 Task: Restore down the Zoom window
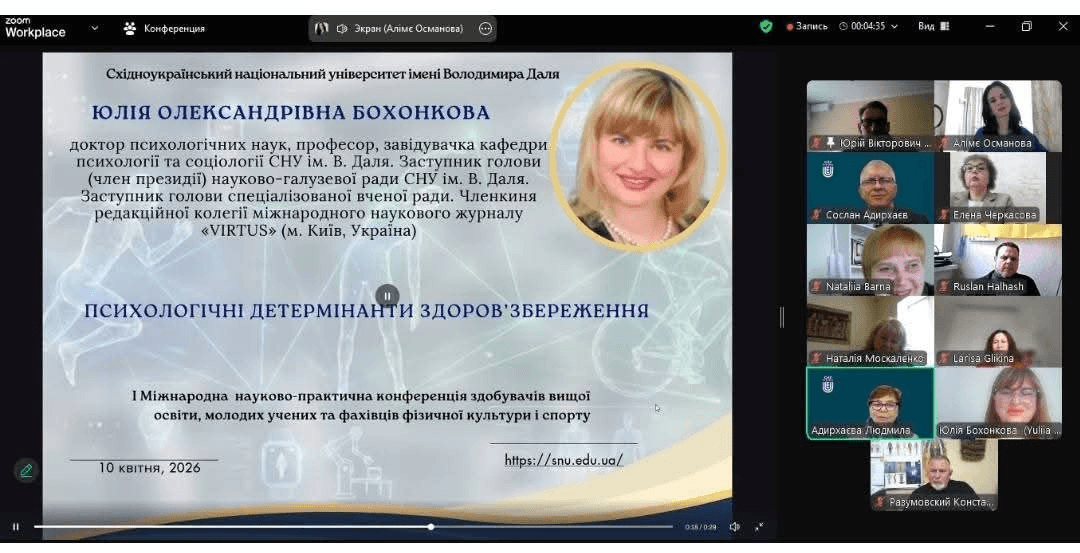(x=1026, y=26)
